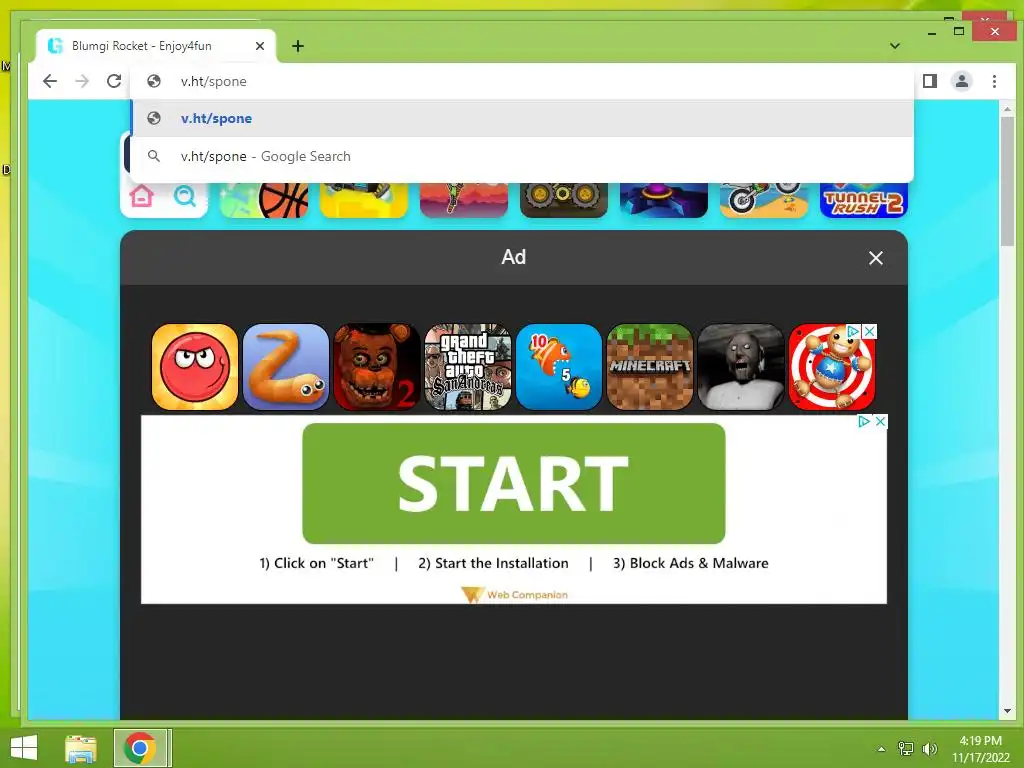Open the Windows Start menu
This screenshot has width=1024, height=768.
coord(24,748)
